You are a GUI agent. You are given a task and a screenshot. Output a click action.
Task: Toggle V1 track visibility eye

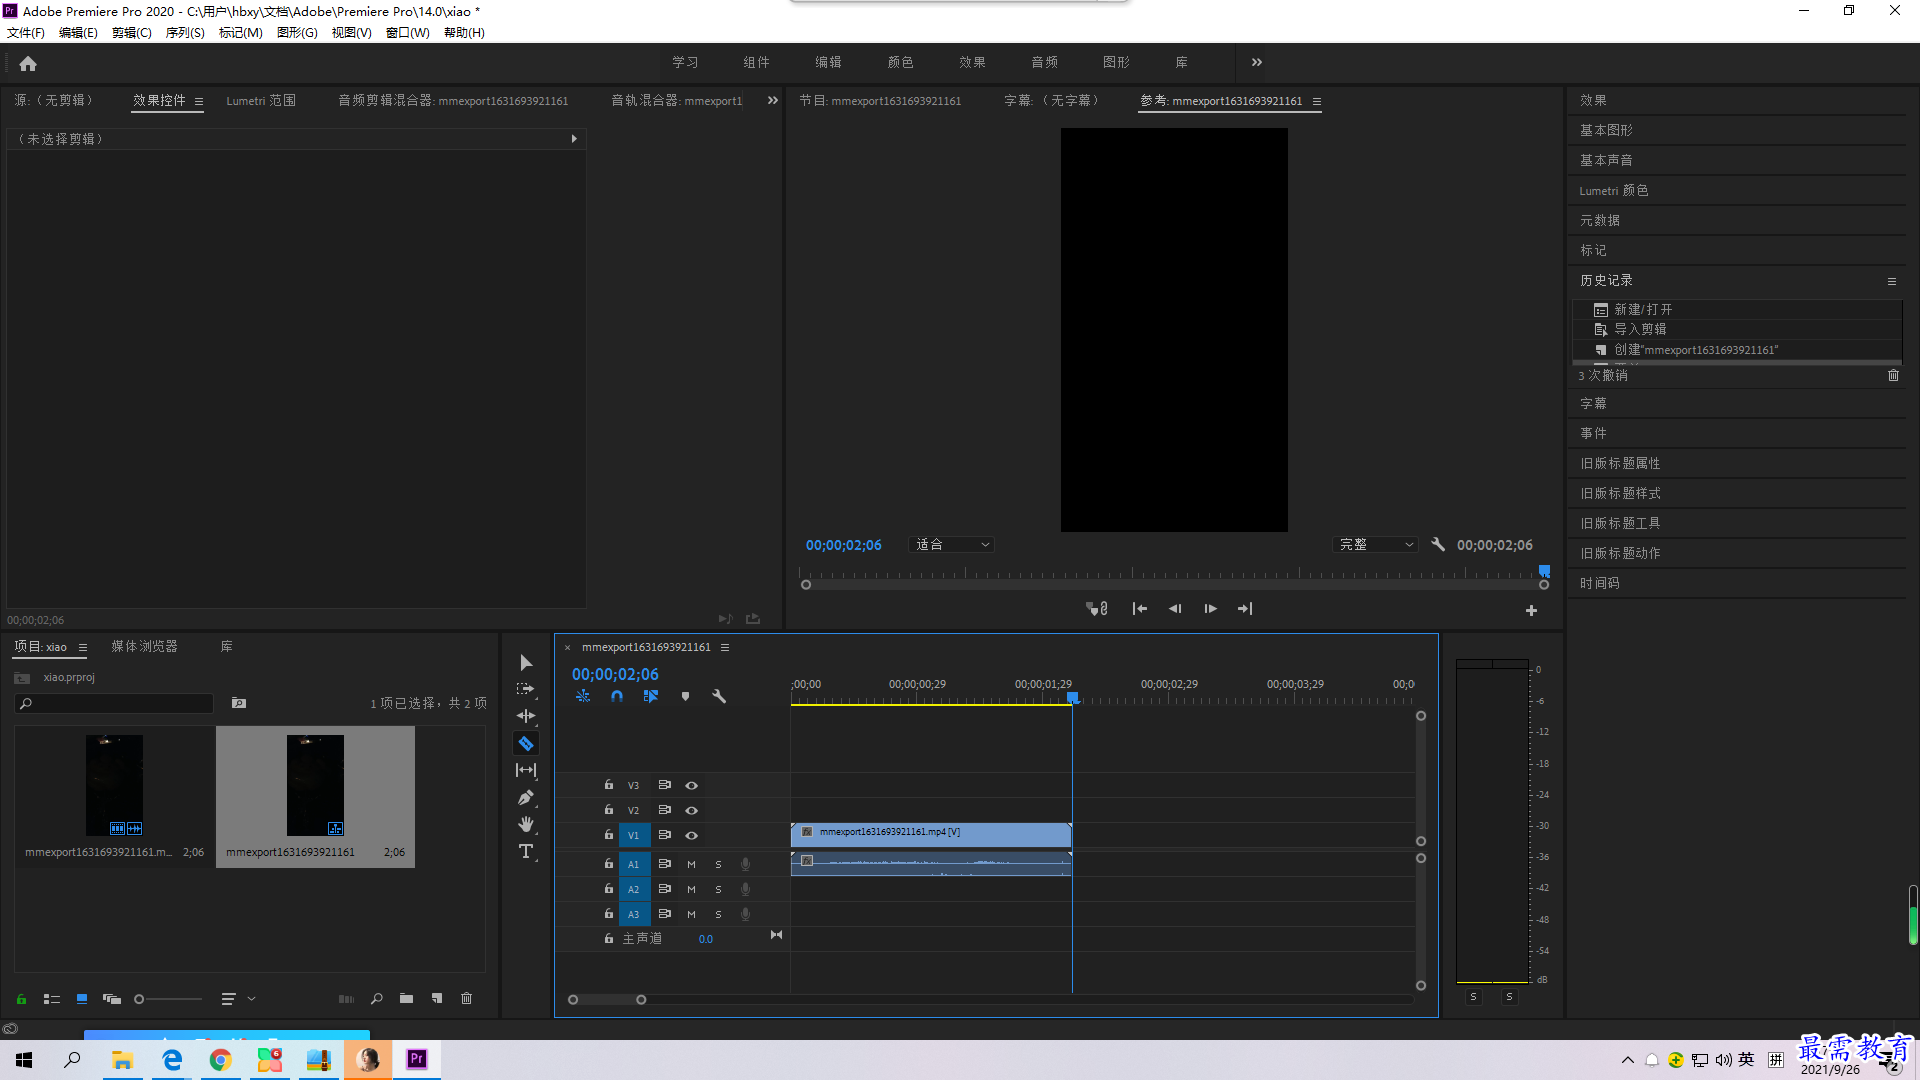point(691,835)
